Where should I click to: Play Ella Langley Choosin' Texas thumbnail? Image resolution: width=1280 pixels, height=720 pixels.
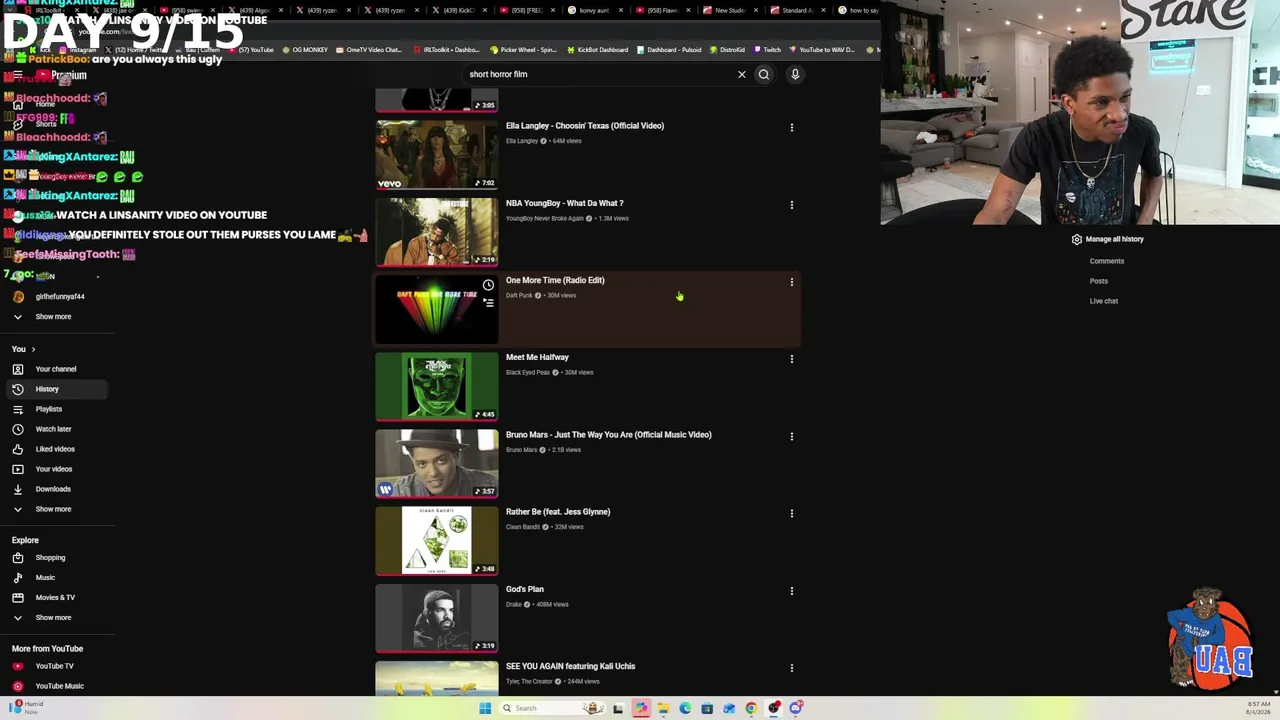pos(436,155)
